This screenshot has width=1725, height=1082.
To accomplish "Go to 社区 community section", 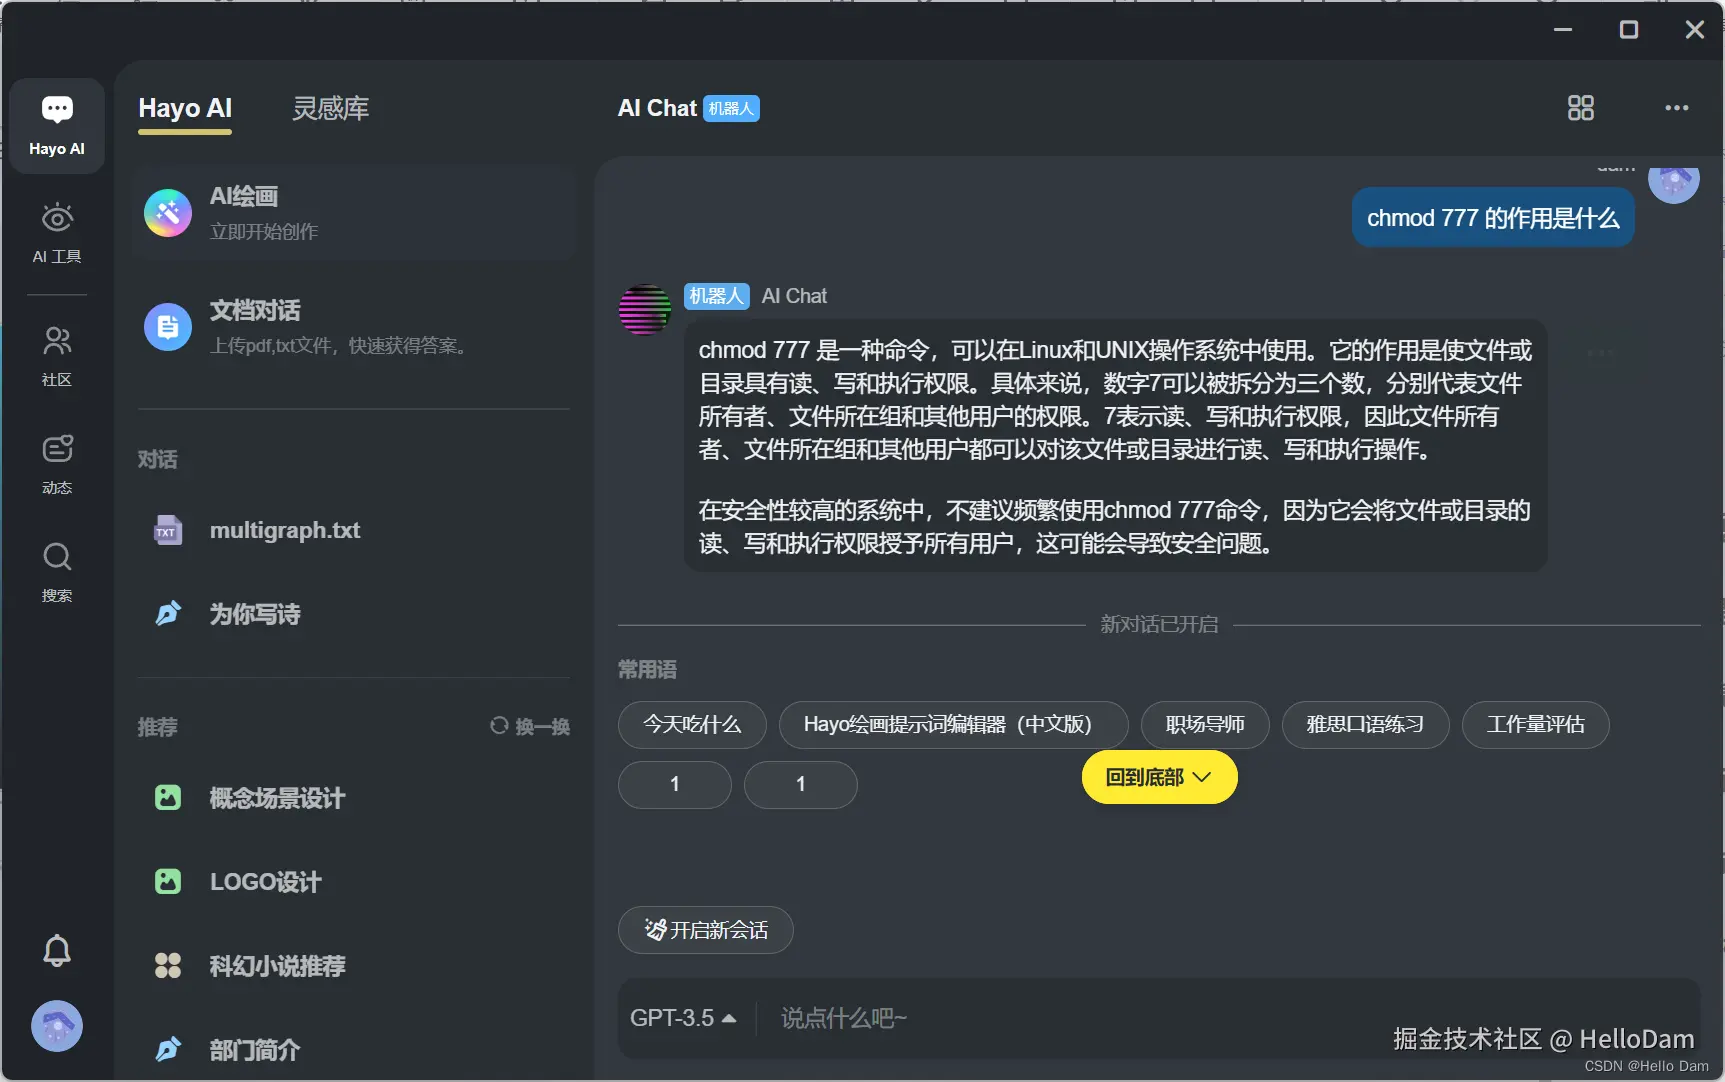I will click(57, 356).
